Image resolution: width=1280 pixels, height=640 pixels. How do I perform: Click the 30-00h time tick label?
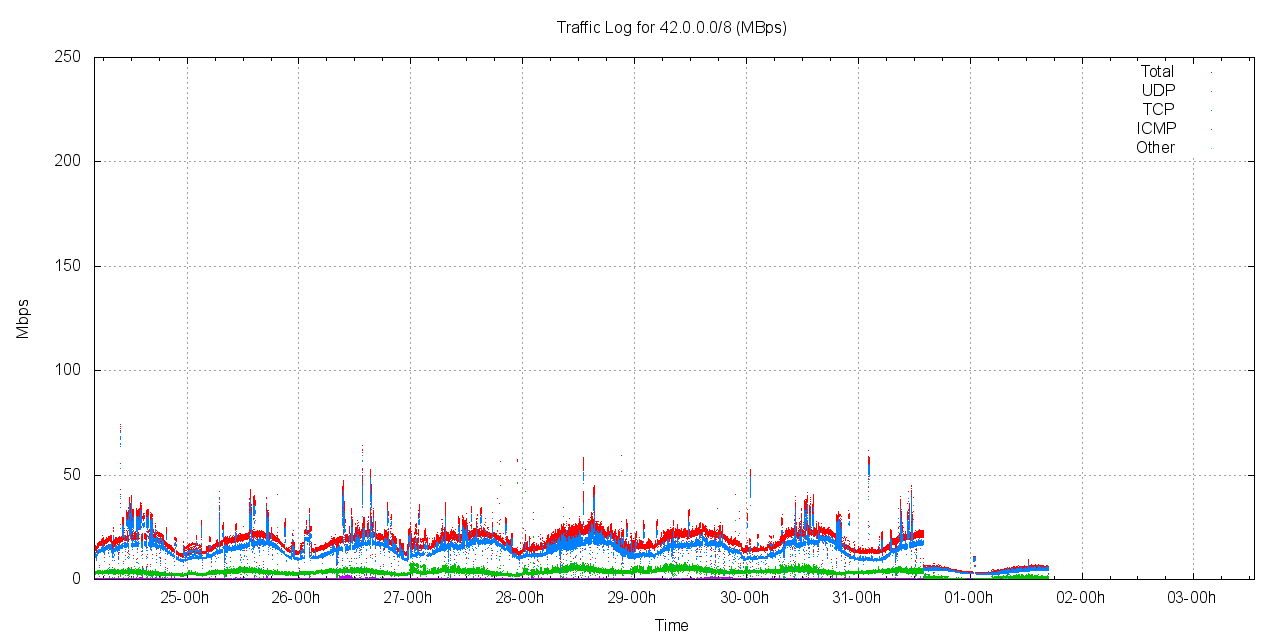[x=744, y=598]
